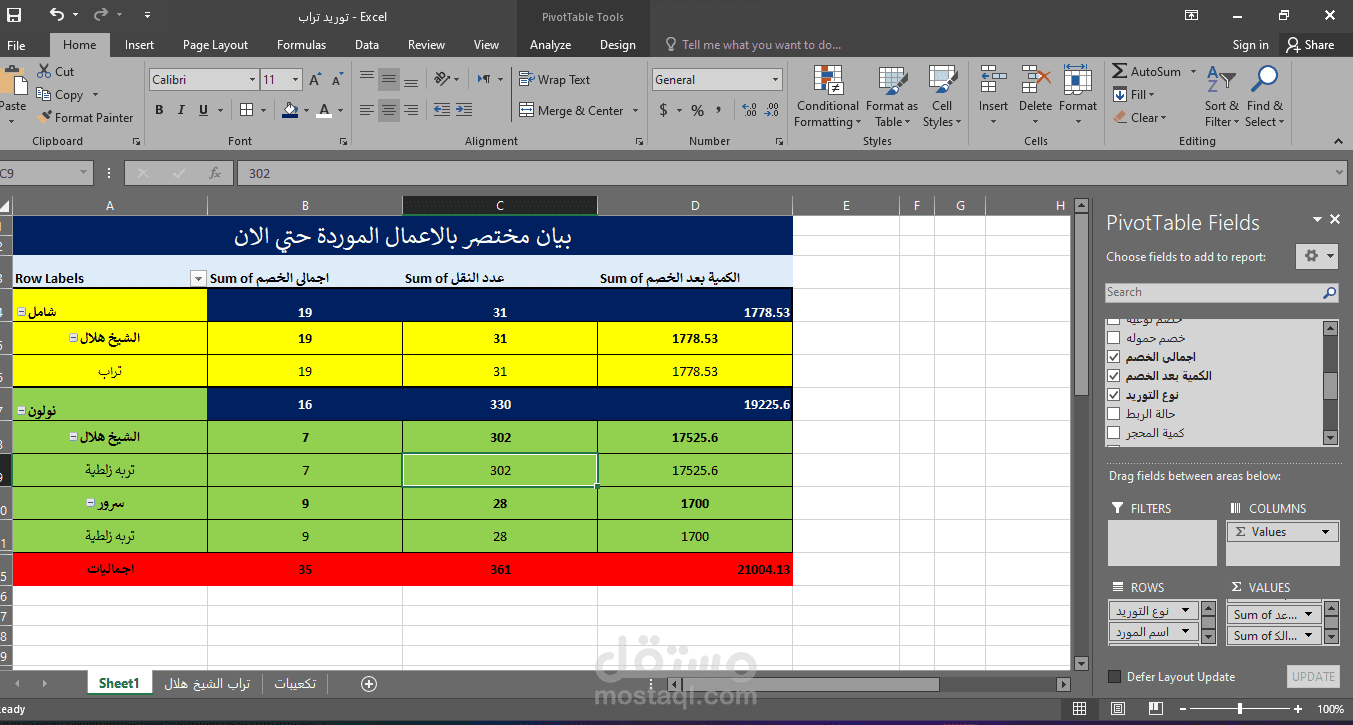
Task: Click the Delete cells icon
Action: (1036, 81)
